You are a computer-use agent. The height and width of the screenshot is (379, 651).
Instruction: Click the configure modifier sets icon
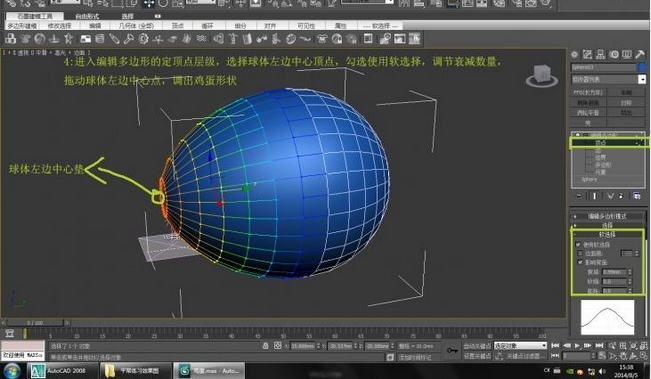point(637,196)
